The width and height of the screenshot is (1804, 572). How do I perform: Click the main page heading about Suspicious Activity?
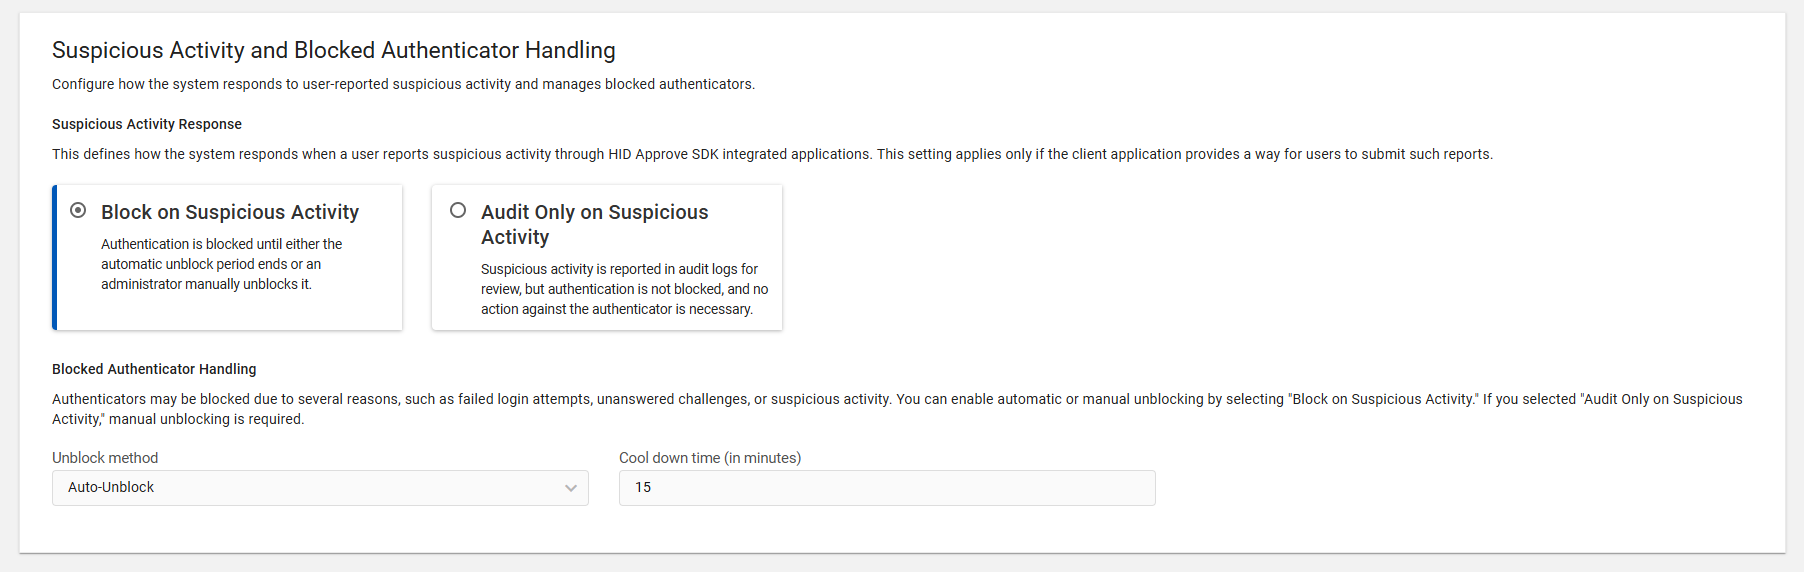coord(334,50)
